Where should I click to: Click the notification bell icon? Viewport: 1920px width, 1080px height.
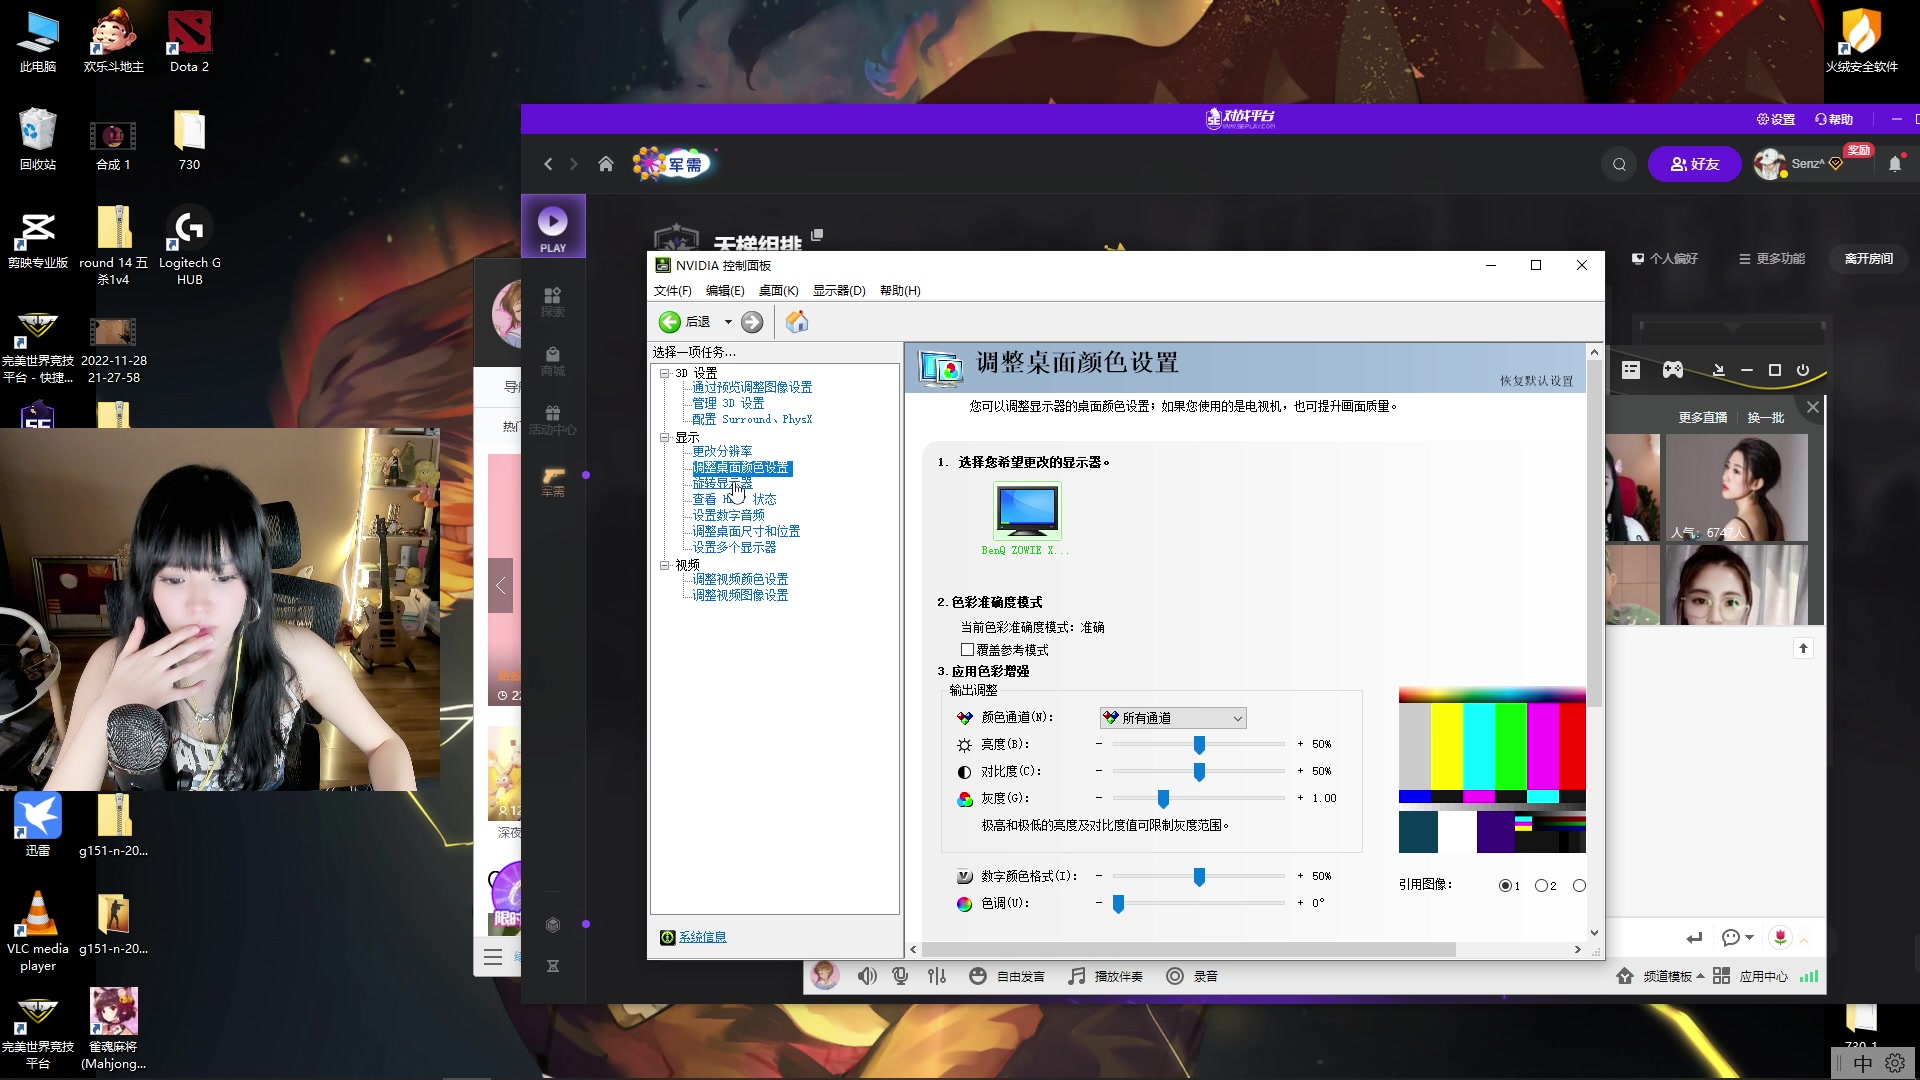tap(1895, 164)
